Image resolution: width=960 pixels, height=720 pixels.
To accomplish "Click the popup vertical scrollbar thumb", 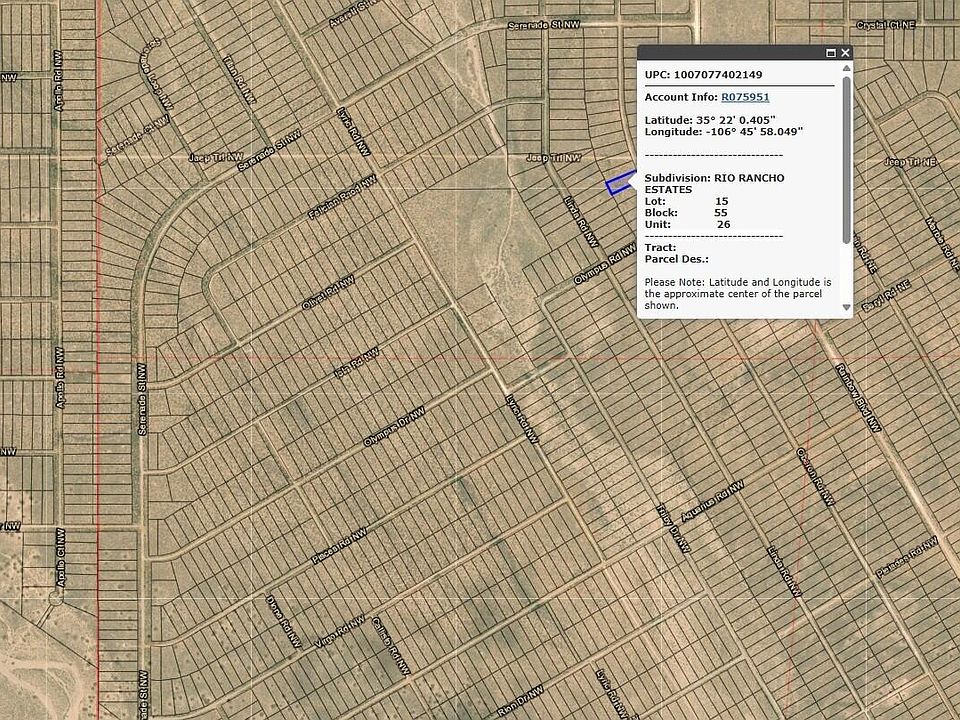I will tap(847, 159).
